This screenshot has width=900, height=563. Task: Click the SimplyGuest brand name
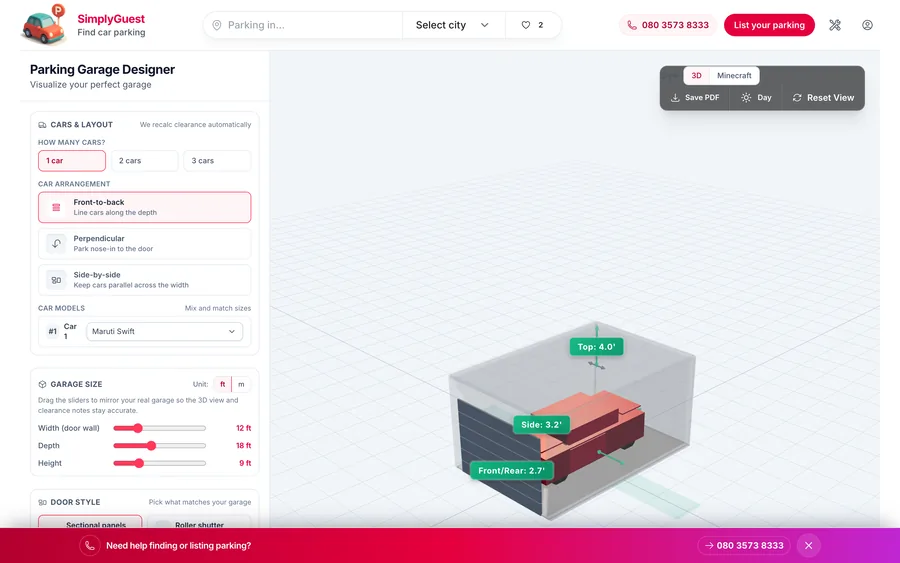[111, 19]
